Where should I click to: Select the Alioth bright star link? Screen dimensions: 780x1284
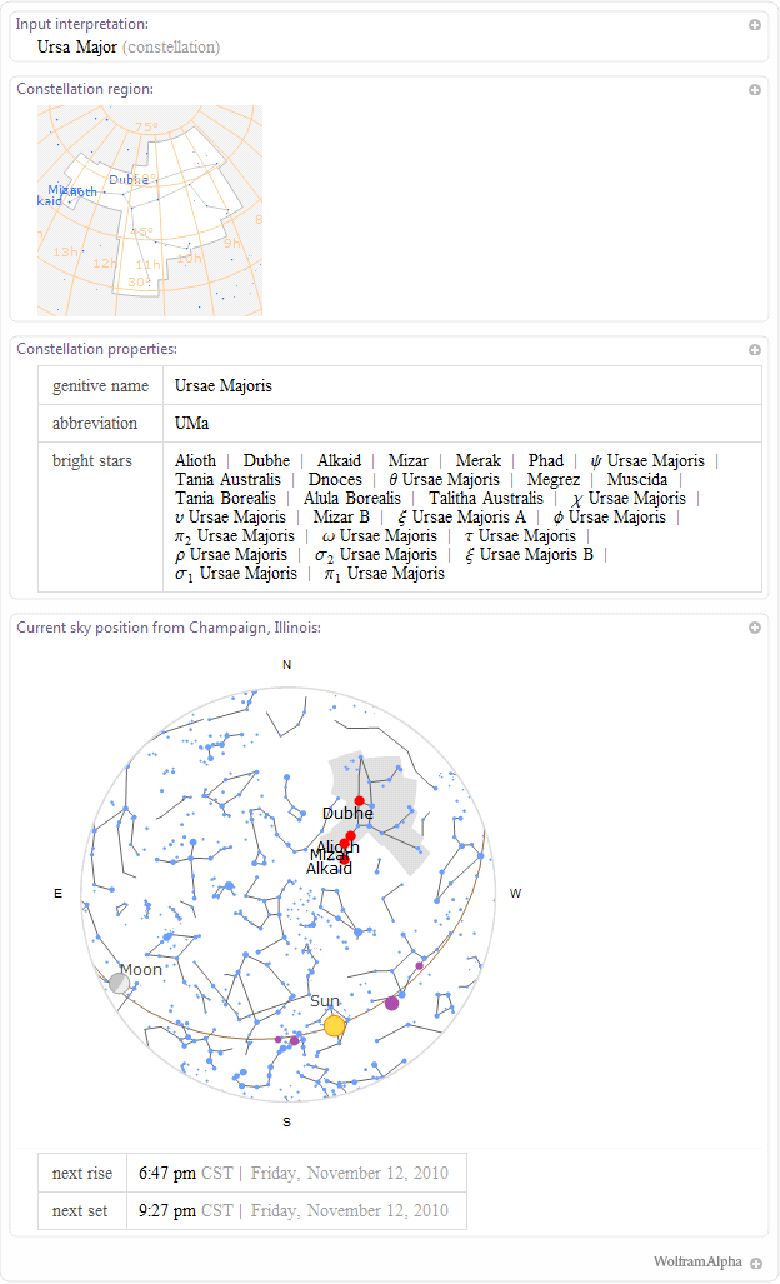(x=195, y=461)
